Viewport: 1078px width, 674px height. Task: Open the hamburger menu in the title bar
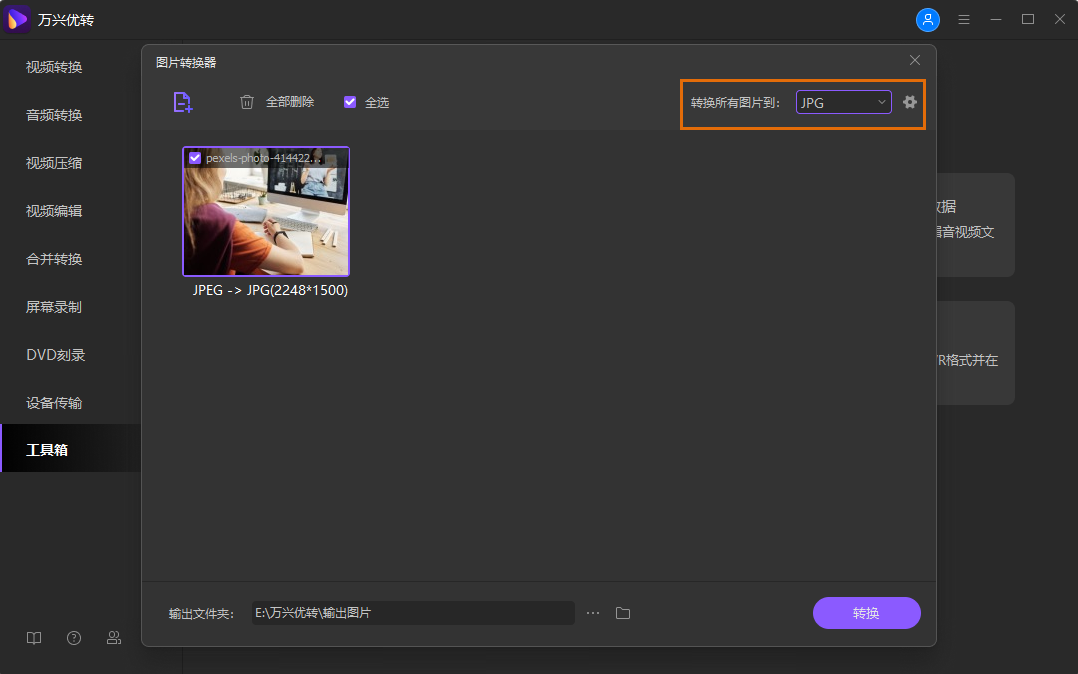point(963,19)
